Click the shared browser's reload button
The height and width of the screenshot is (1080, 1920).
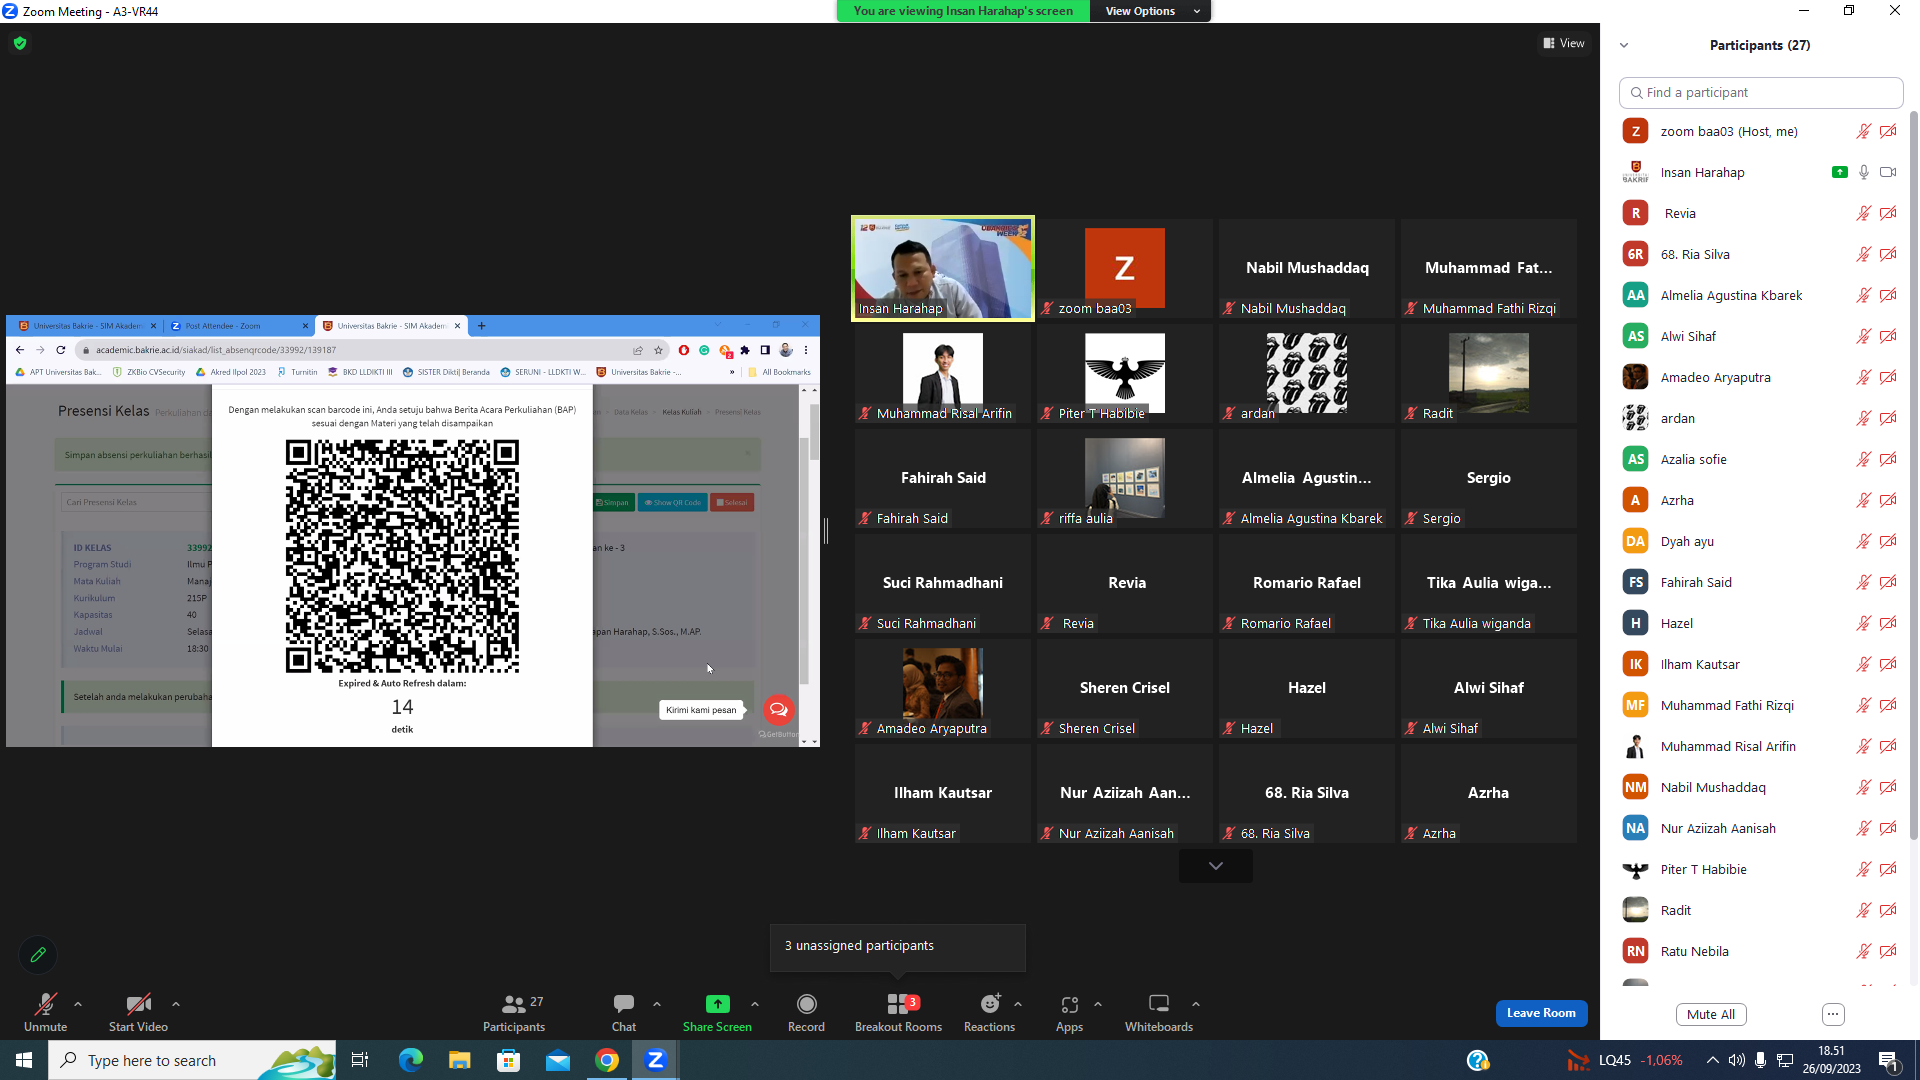pyautogui.click(x=61, y=350)
